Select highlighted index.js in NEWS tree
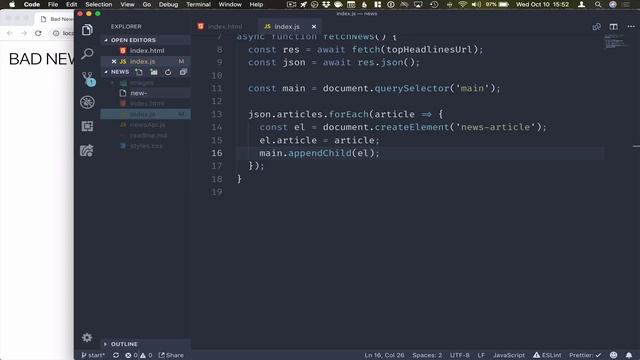 pos(146,114)
